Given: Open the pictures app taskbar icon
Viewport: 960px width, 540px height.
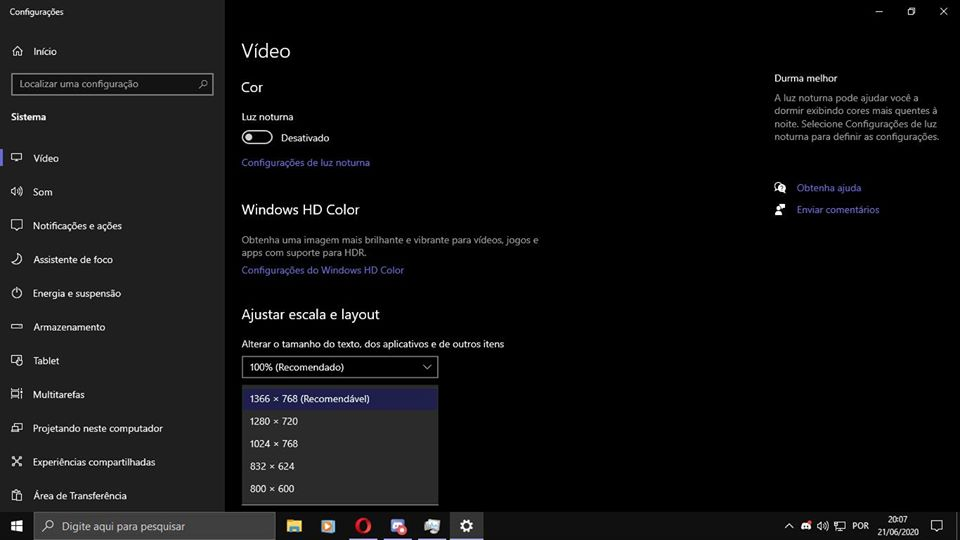Looking at the screenshot, I should (432, 526).
